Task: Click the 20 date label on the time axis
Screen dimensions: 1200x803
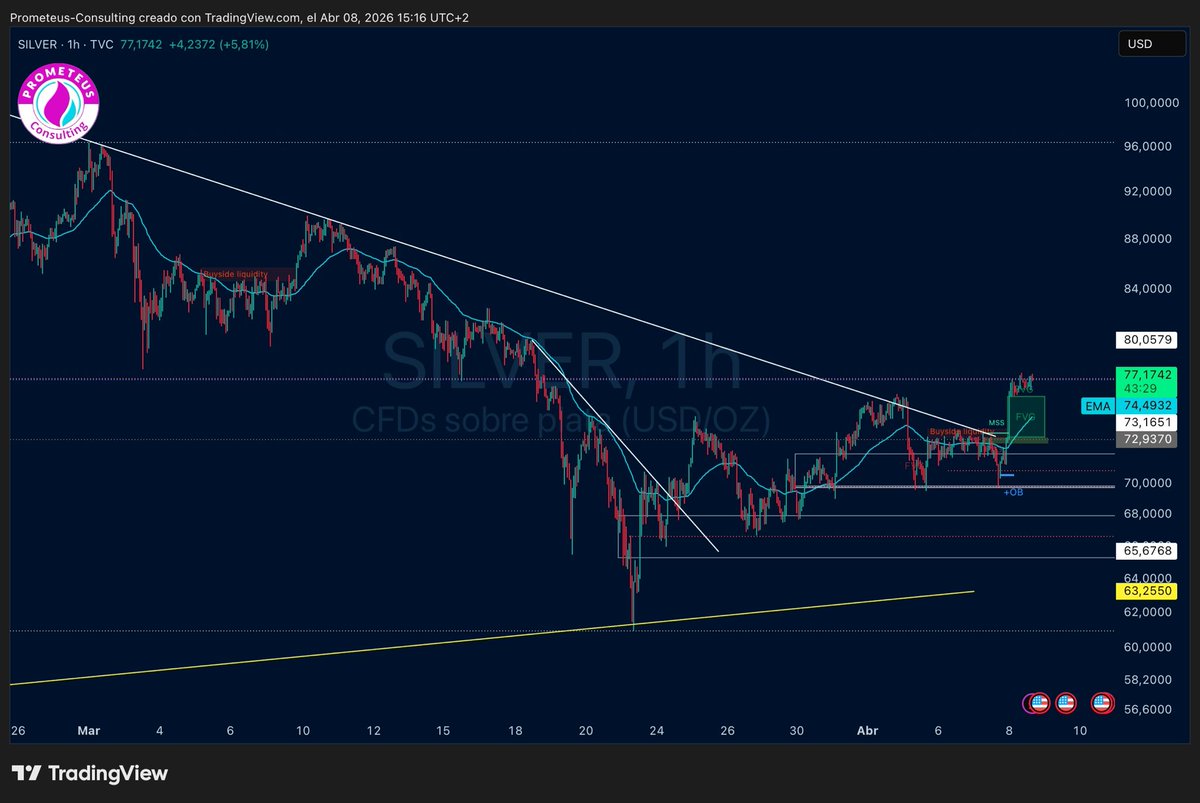Action: tap(586, 731)
